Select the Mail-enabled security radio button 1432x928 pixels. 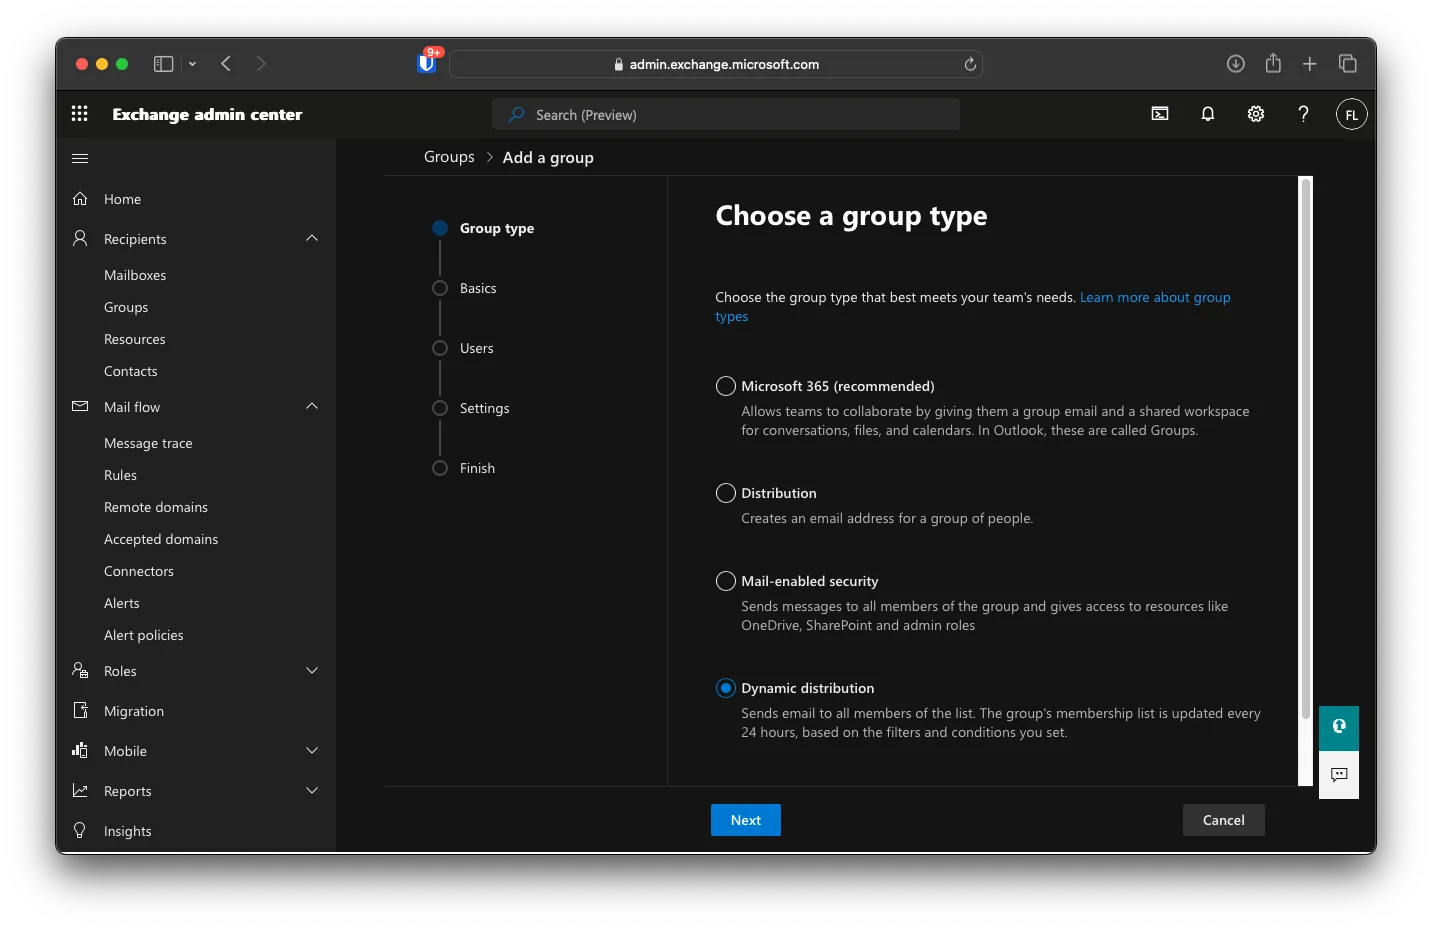pos(726,581)
